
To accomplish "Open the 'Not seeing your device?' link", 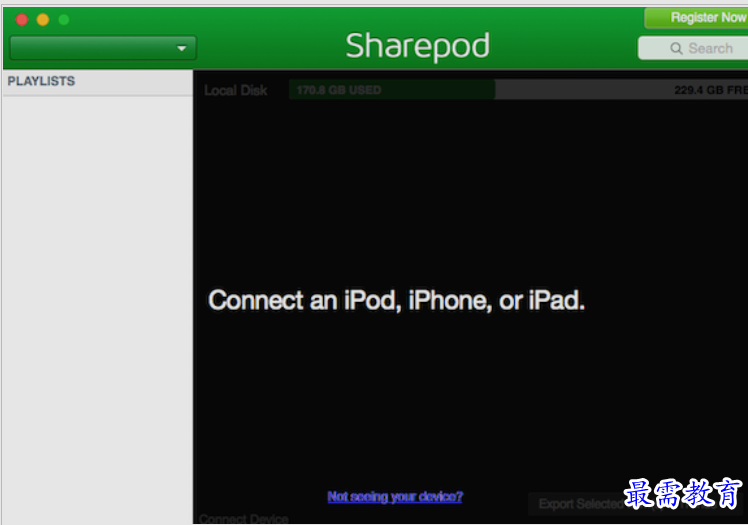I will click(395, 496).
